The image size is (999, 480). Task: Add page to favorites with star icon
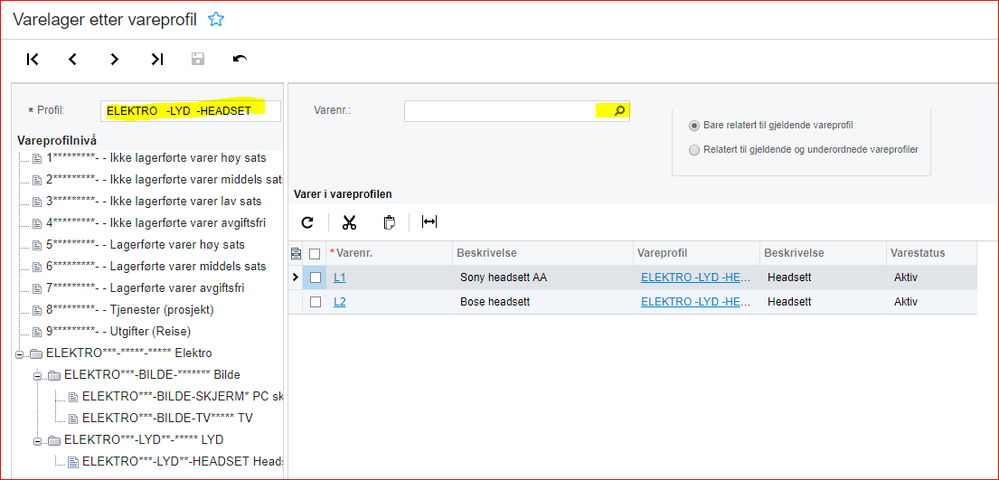point(217,19)
